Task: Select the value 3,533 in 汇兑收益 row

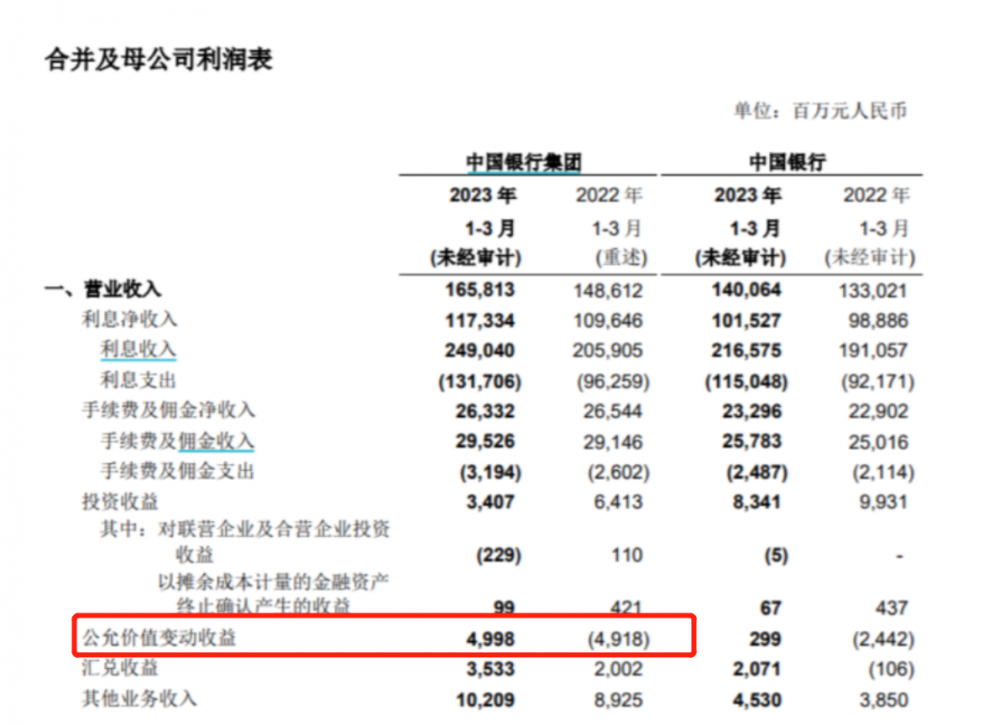Action: 490,669
